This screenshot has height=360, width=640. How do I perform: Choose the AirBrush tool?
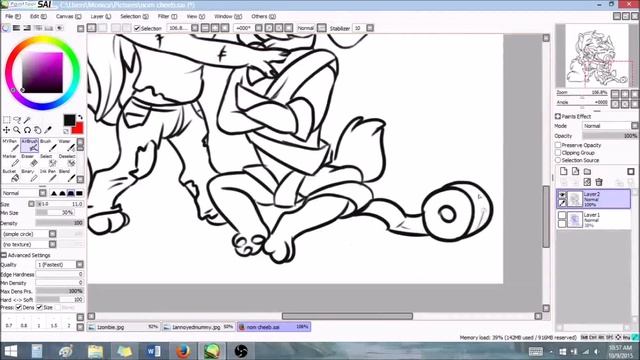click(29, 145)
